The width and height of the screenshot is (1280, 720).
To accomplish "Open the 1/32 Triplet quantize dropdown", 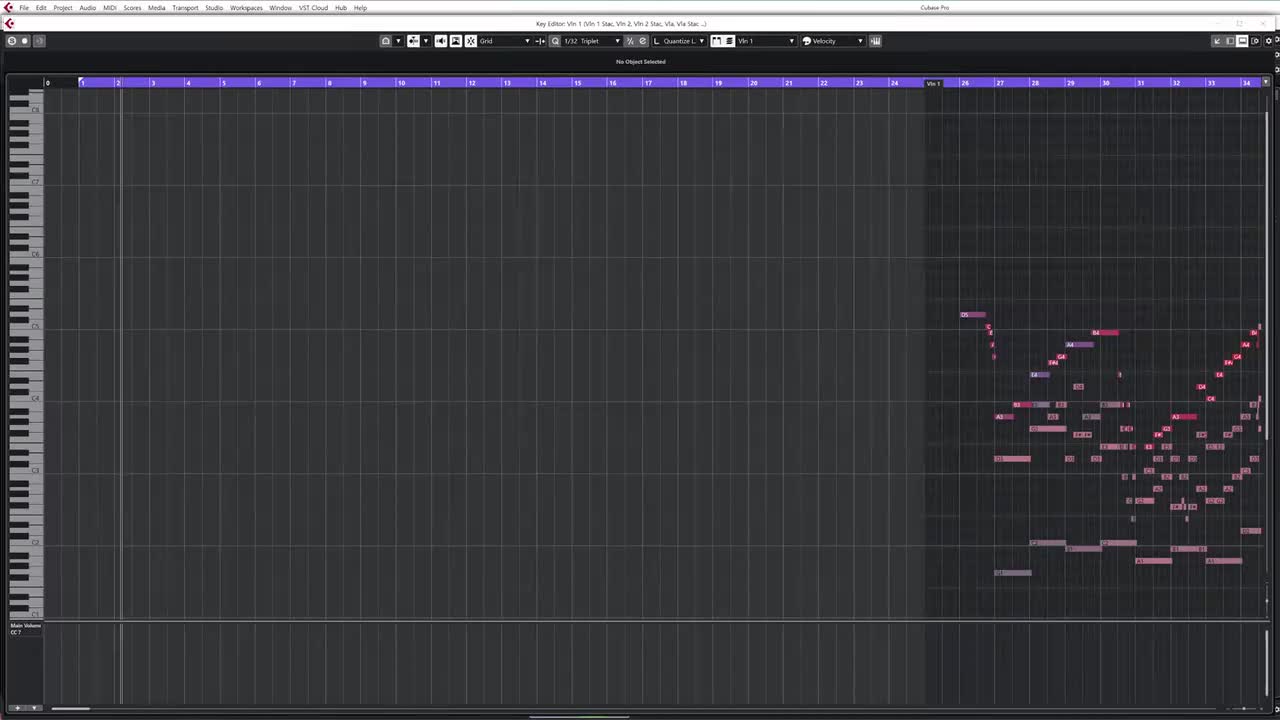I will tap(592, 41).
